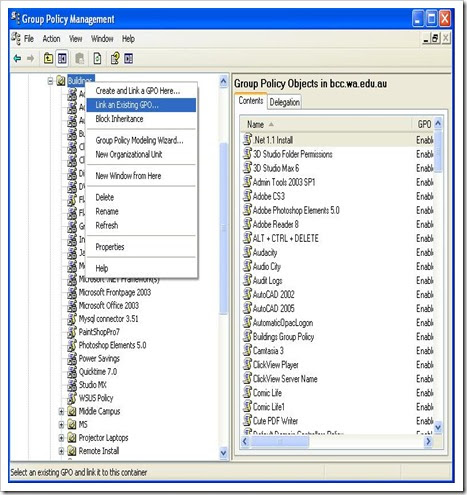Image resolution: width=467 pixels, height=495 pixels.
Task: Open the File menu
Action: pyautogui.click(x=29, y=39)
